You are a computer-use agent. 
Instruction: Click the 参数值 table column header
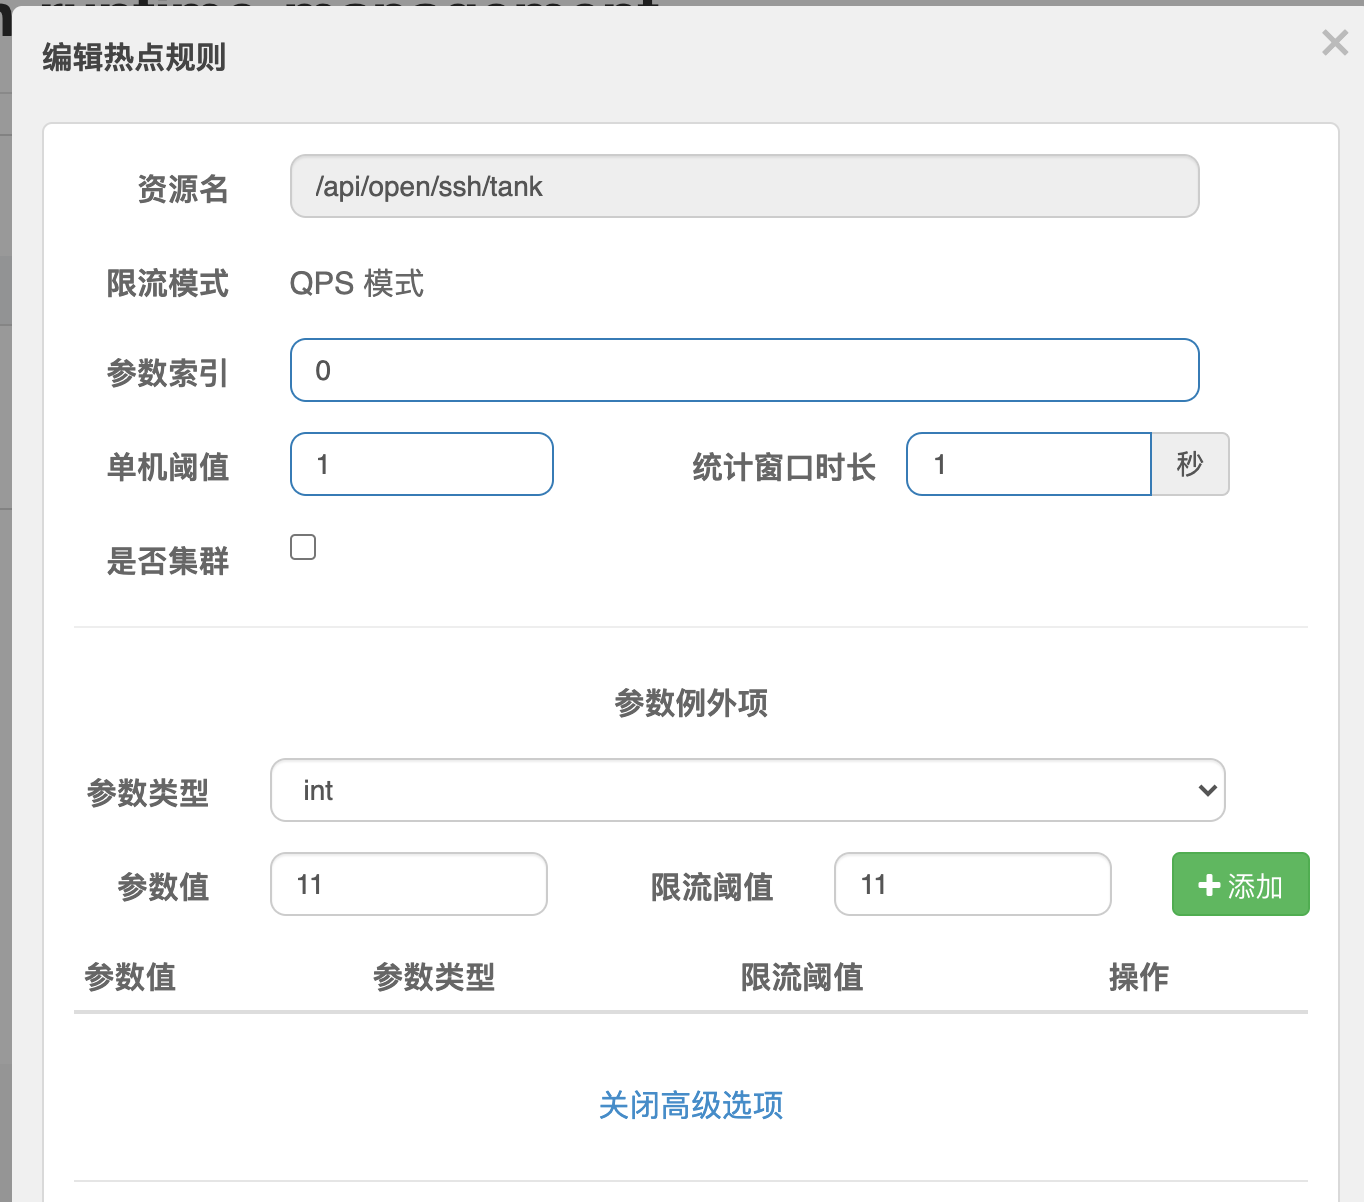130,977
